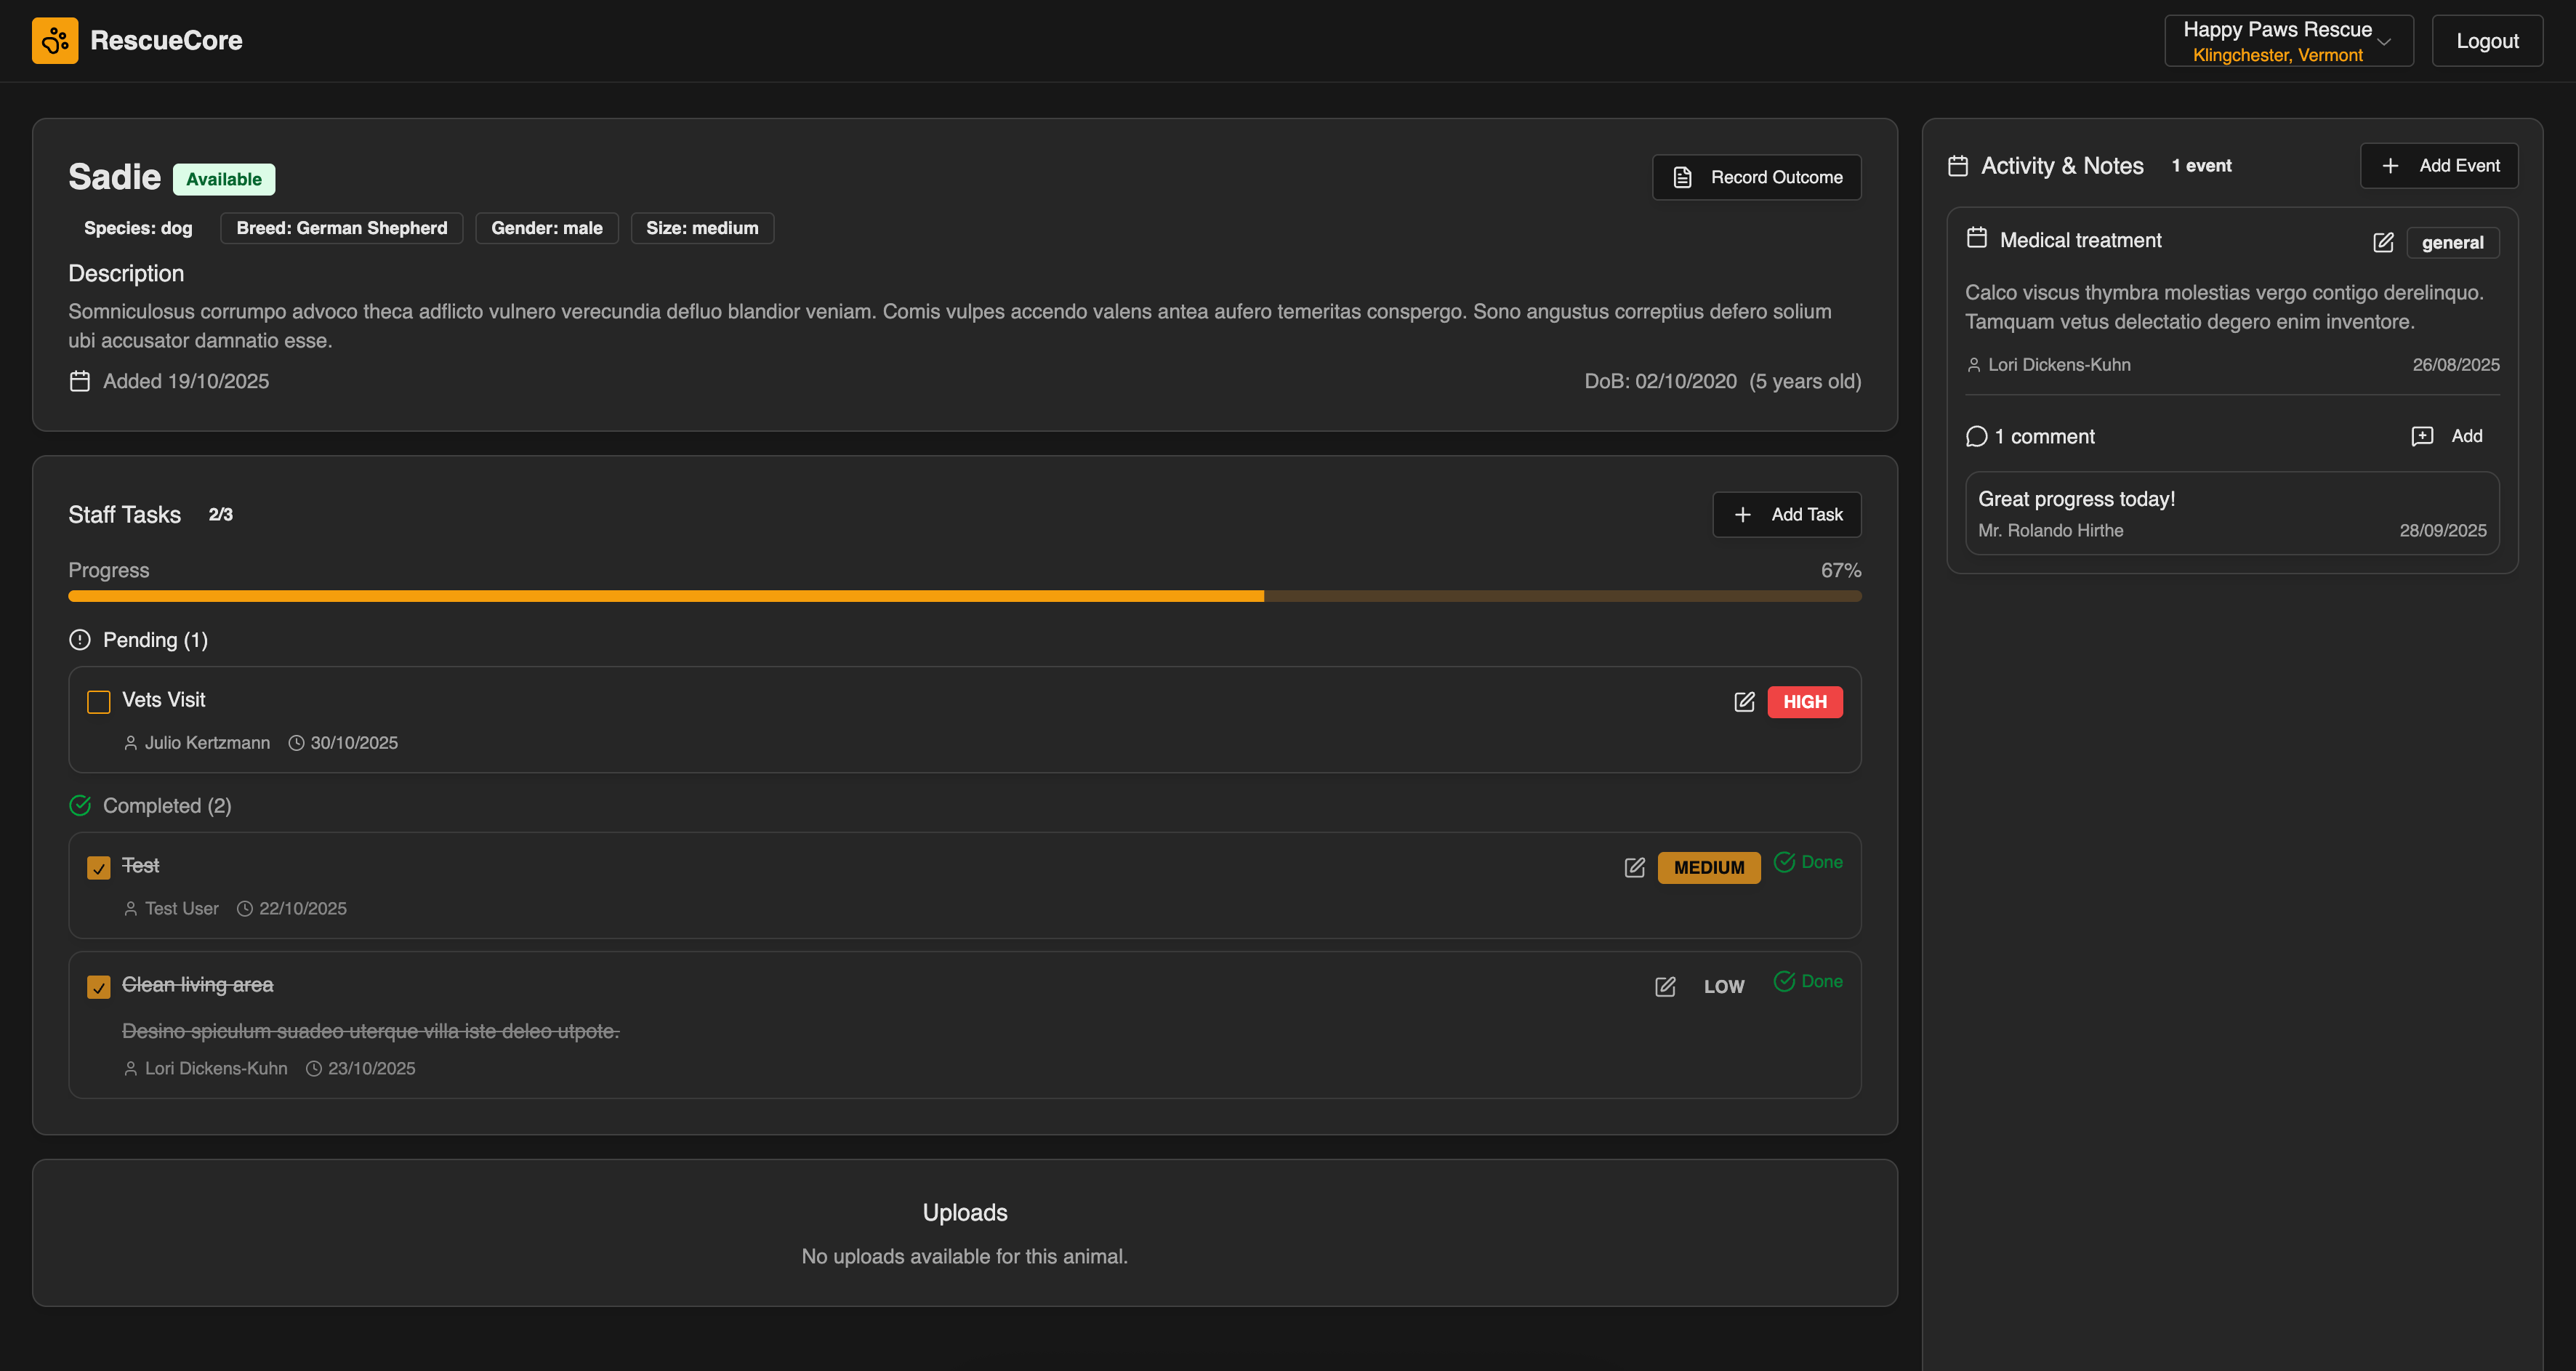The image size is (2576, 1371).
Task: Click the Add Task button
Action: 1786,514
